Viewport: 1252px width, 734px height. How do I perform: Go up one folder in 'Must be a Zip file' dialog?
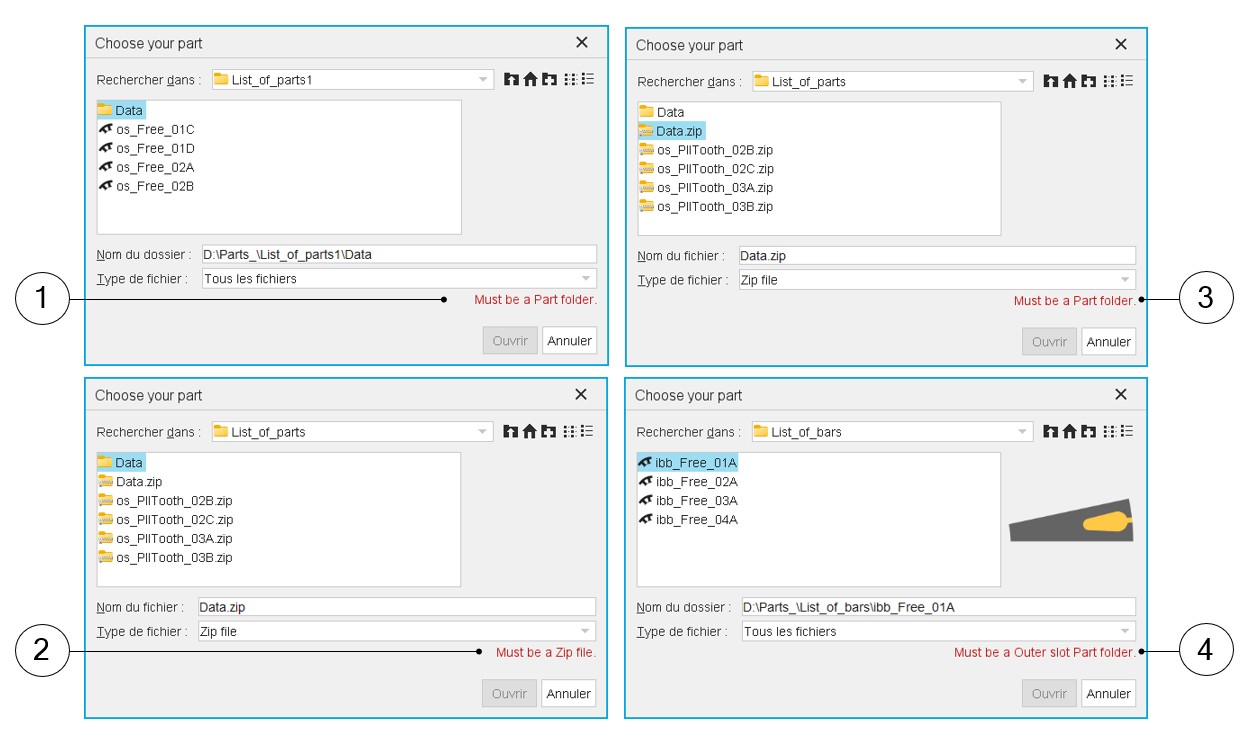point(511,431)
